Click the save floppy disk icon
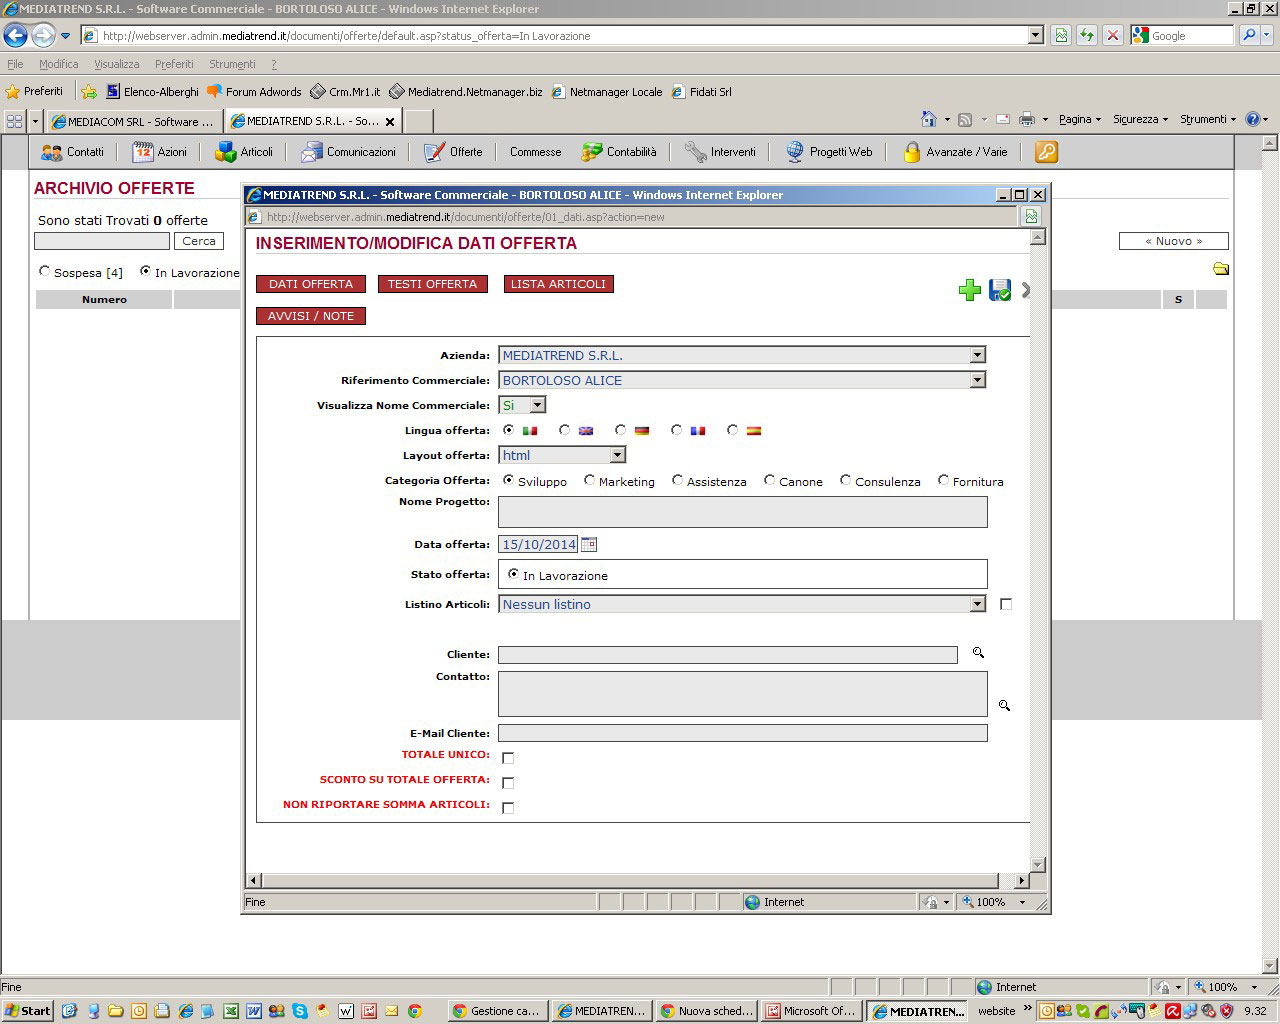 [x=999, y=290]
